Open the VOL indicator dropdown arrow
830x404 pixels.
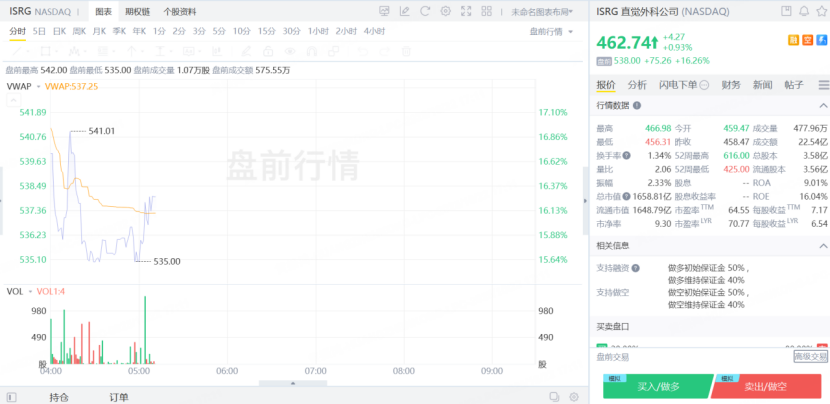coord(30,292)
